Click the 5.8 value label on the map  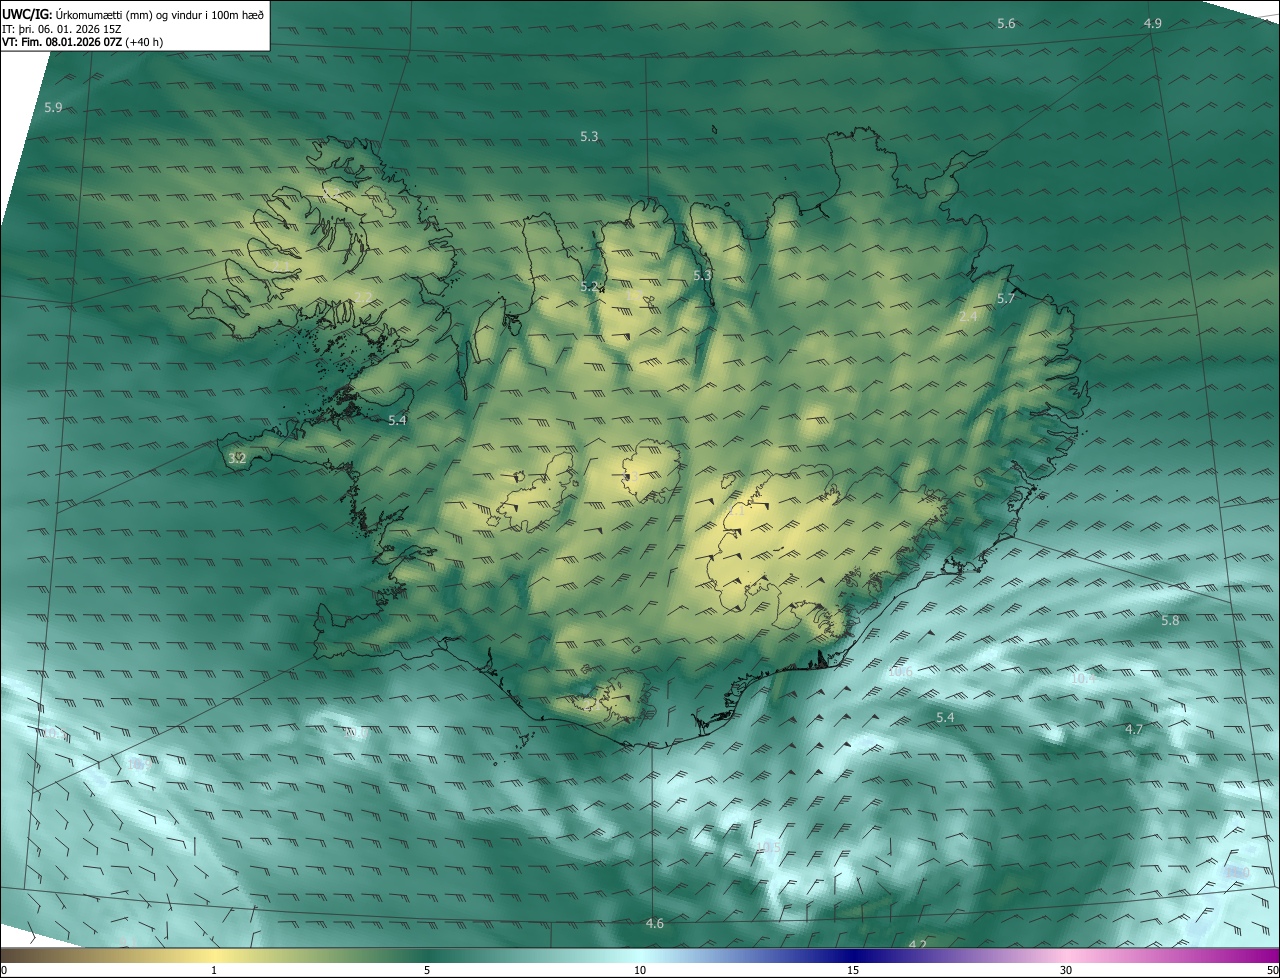[x=1170, y=620]
